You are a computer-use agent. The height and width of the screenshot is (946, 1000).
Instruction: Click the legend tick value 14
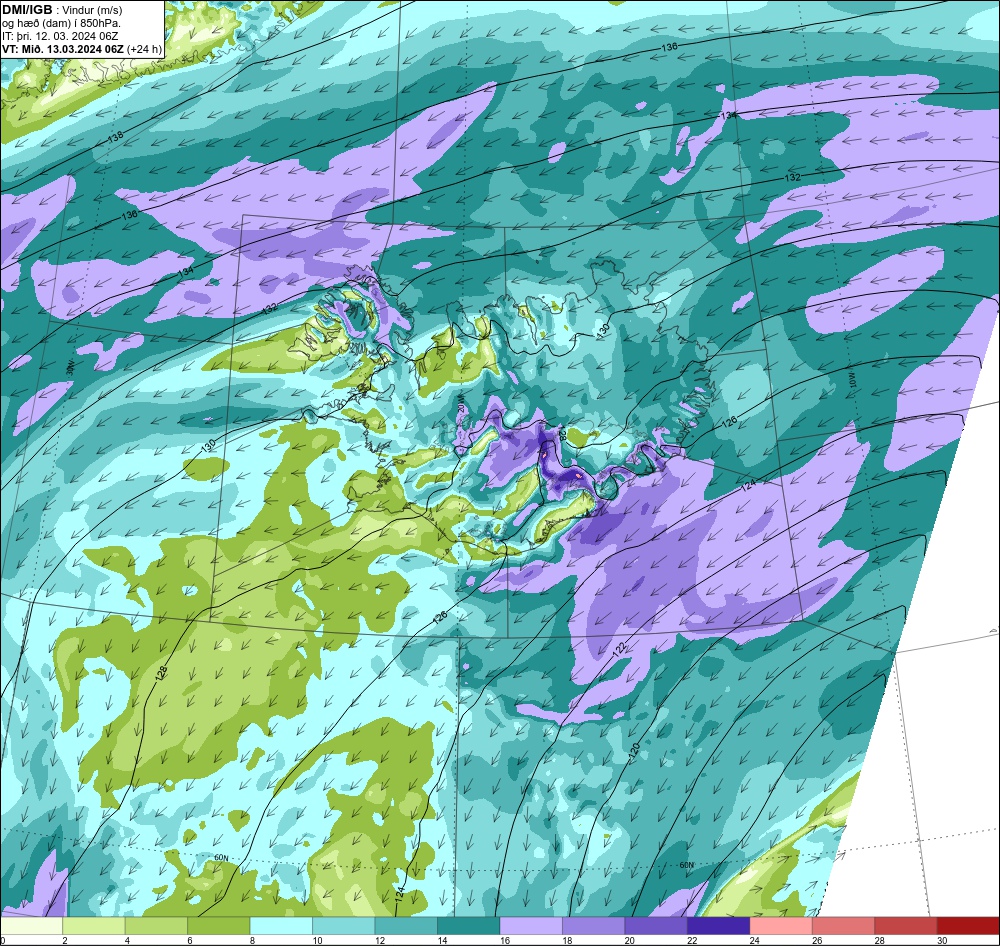pyautogui.click(x=442, y=940)
